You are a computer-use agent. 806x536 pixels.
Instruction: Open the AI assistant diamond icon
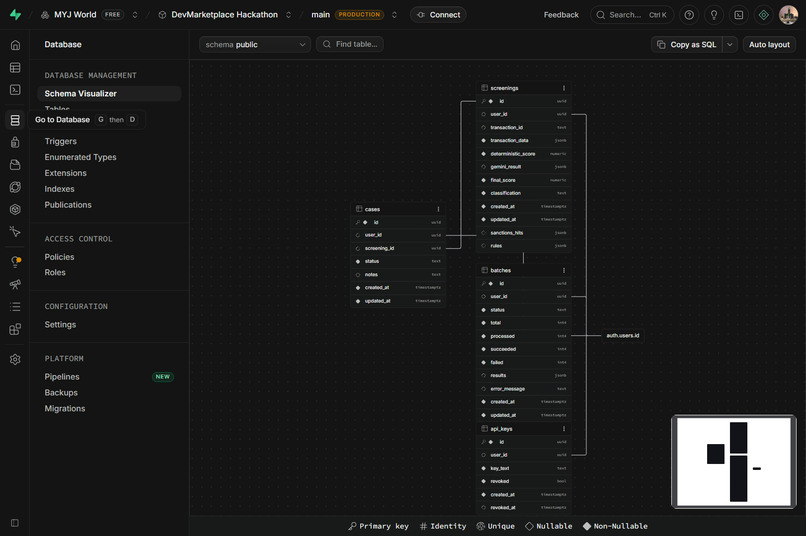click(764, 15)
